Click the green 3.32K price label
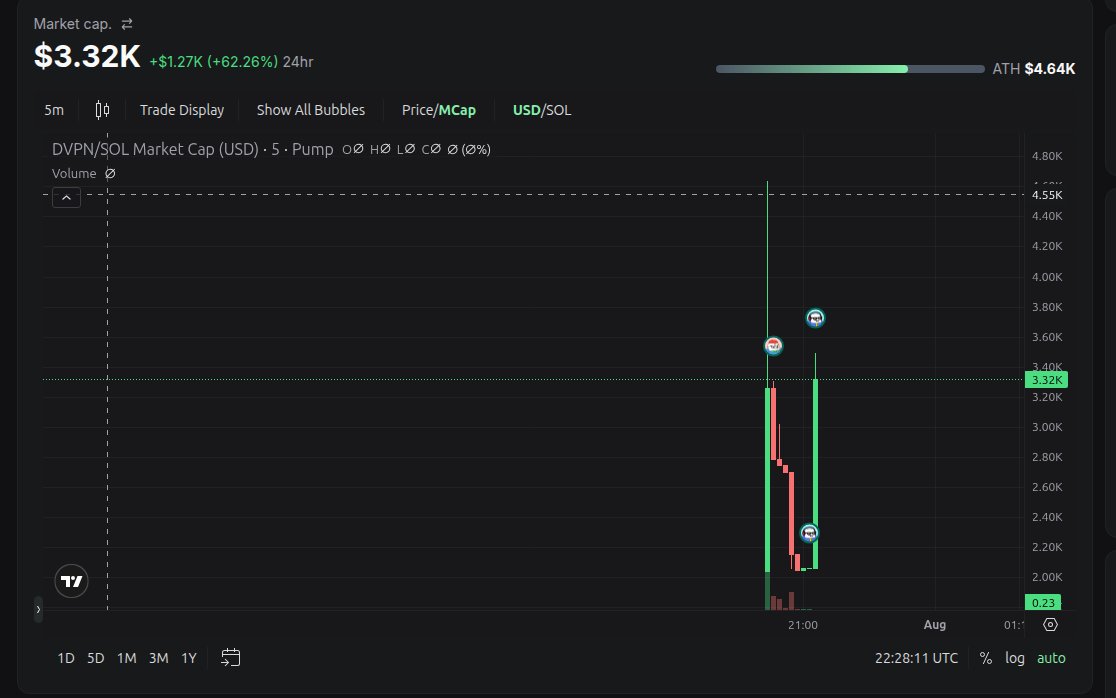 coord(1046,380)
